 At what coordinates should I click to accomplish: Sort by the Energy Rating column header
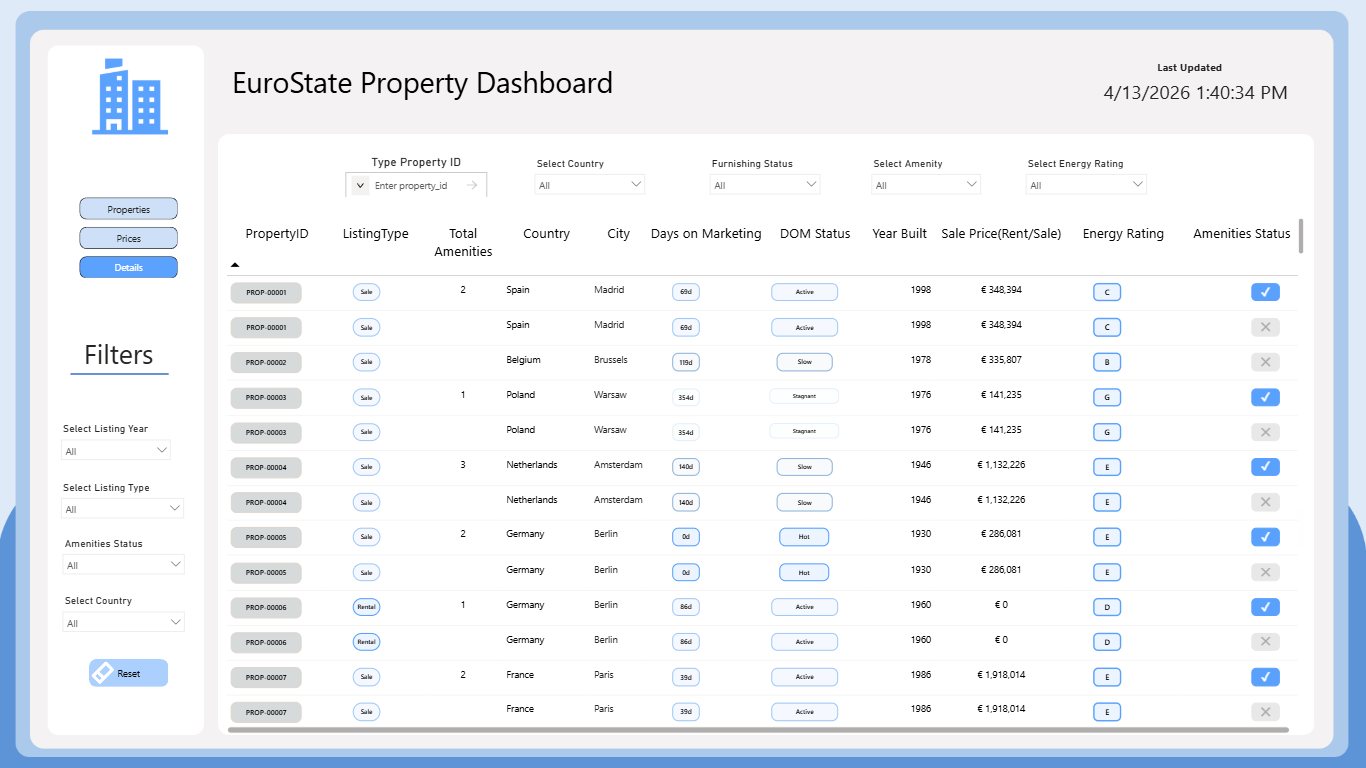[x=1123, y=234]
